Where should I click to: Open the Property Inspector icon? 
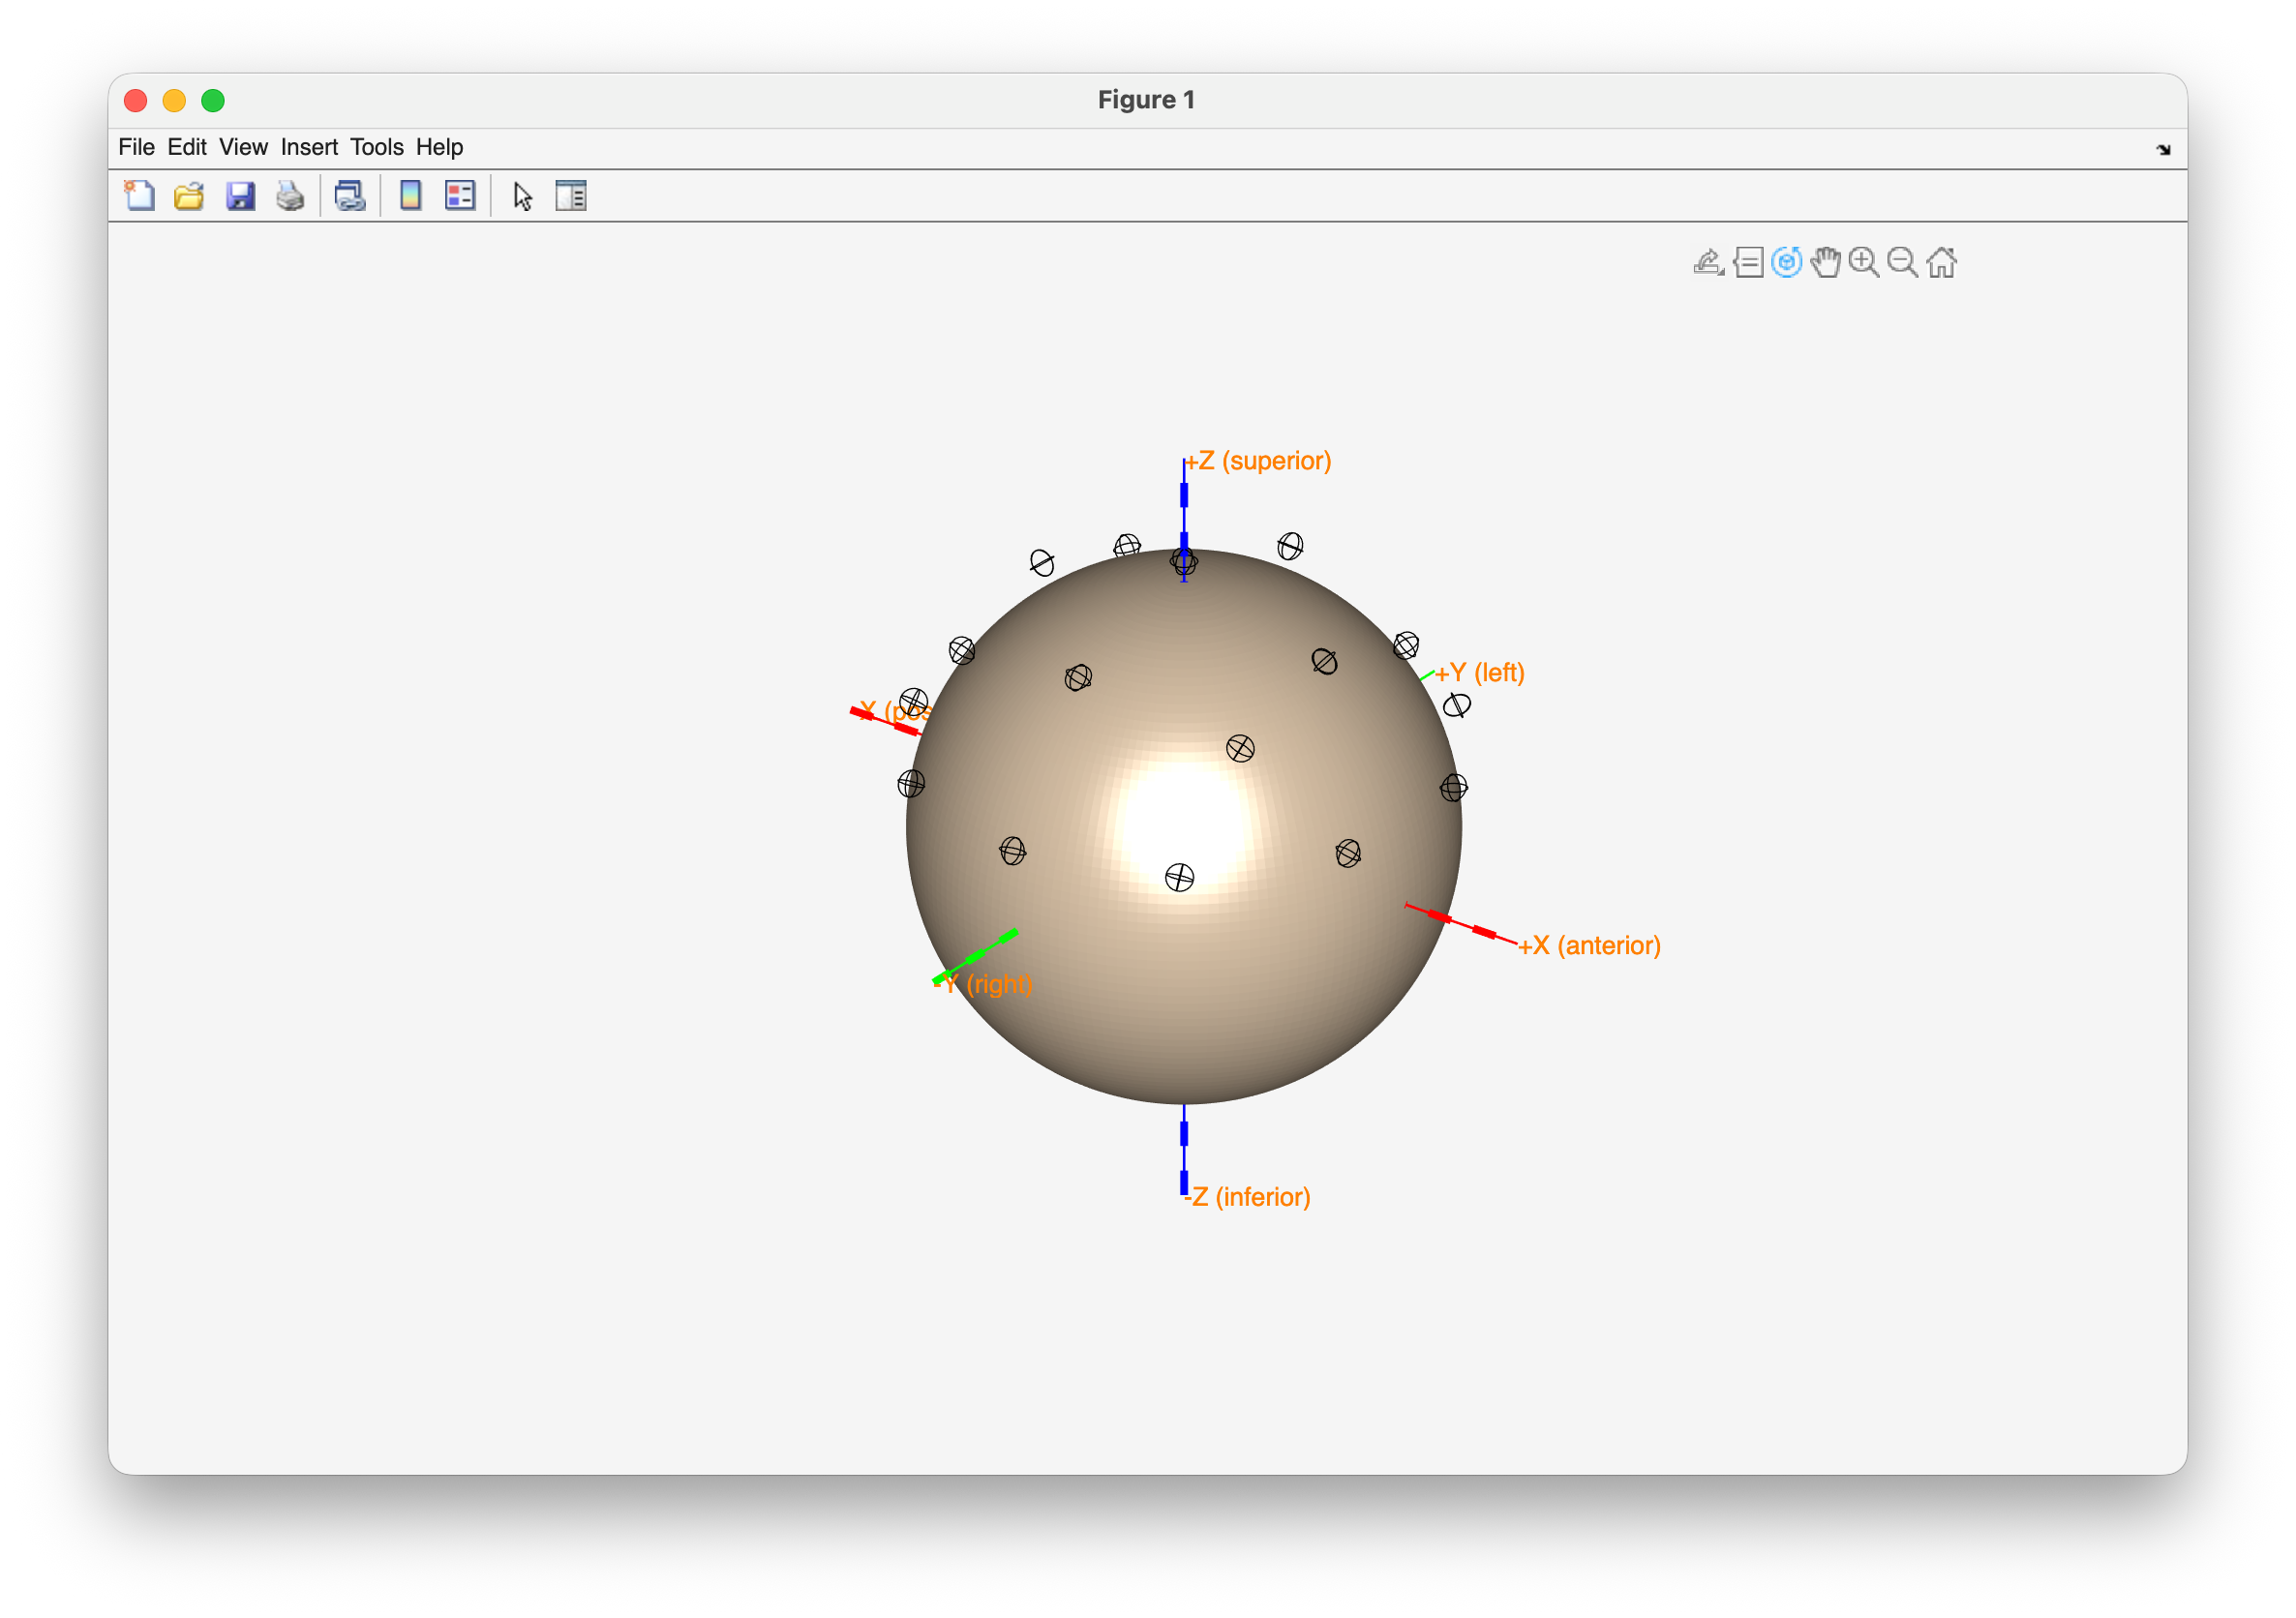coord(571,195)
